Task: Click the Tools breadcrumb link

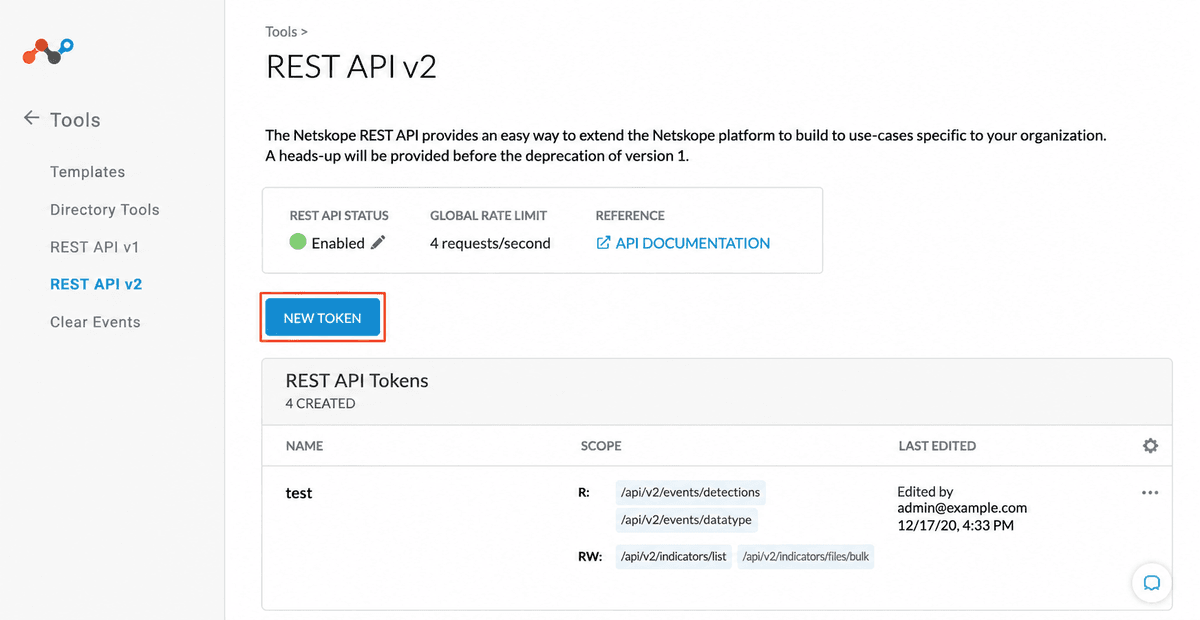Action: 281,32
